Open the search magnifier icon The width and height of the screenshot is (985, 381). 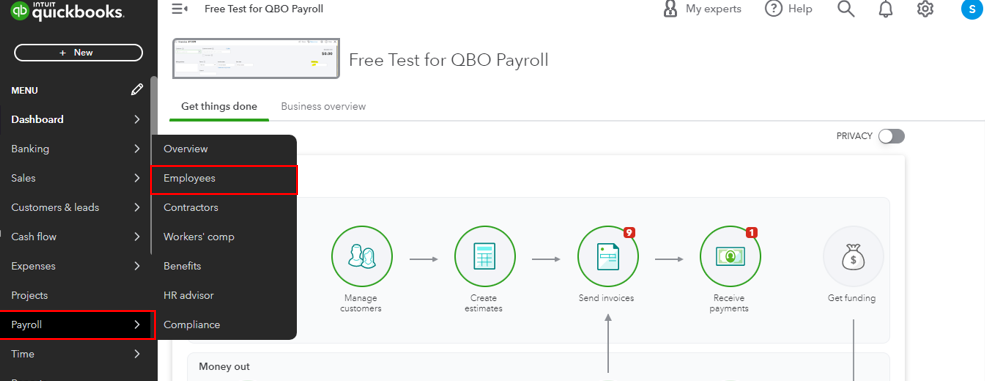click(846, 9)
